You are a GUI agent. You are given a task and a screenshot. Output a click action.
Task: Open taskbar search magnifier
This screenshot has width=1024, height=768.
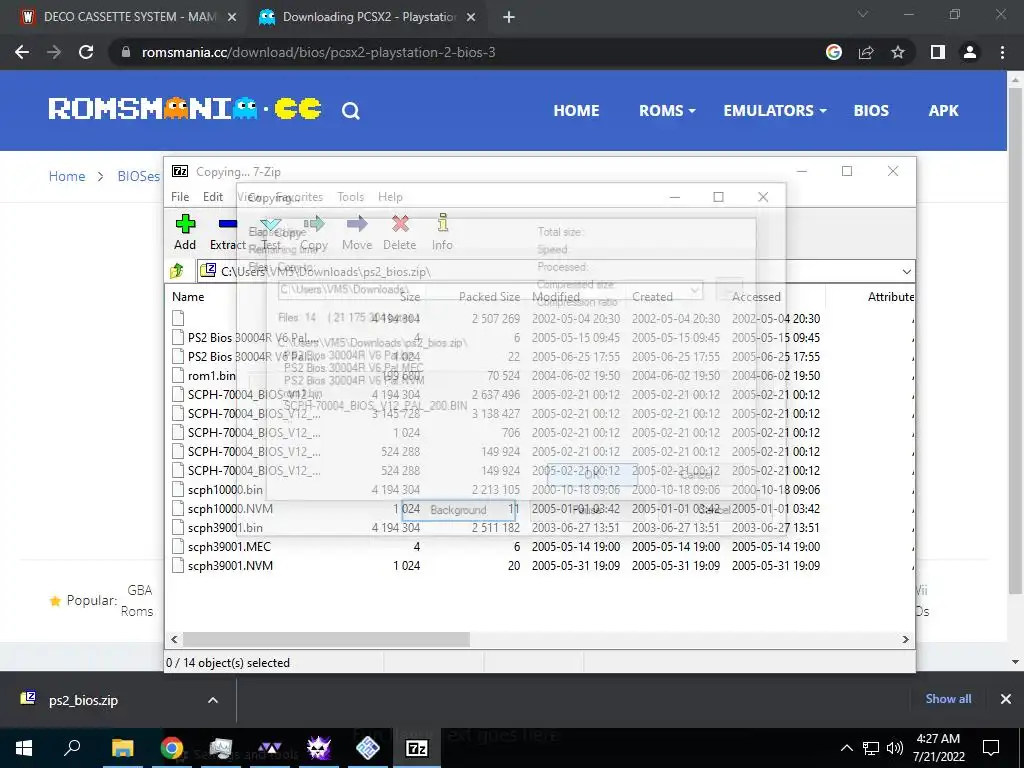(72, 748)
